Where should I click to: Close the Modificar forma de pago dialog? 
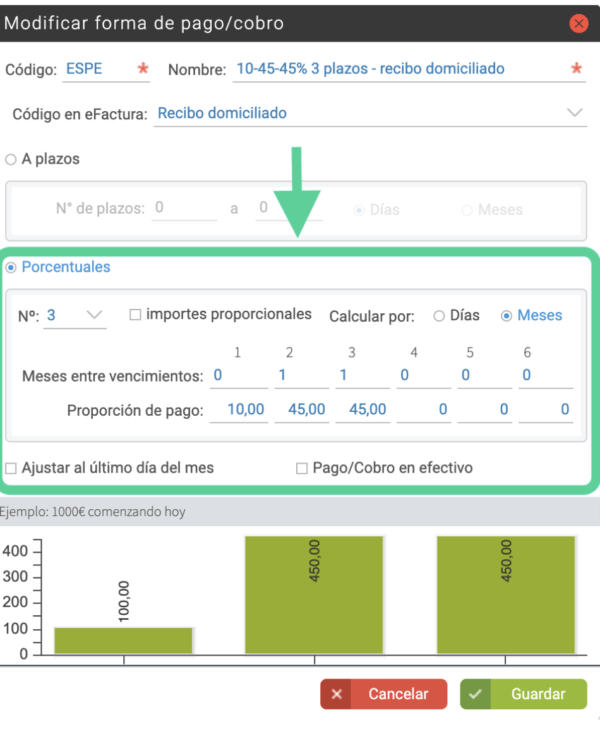click(x=577, y=22)
